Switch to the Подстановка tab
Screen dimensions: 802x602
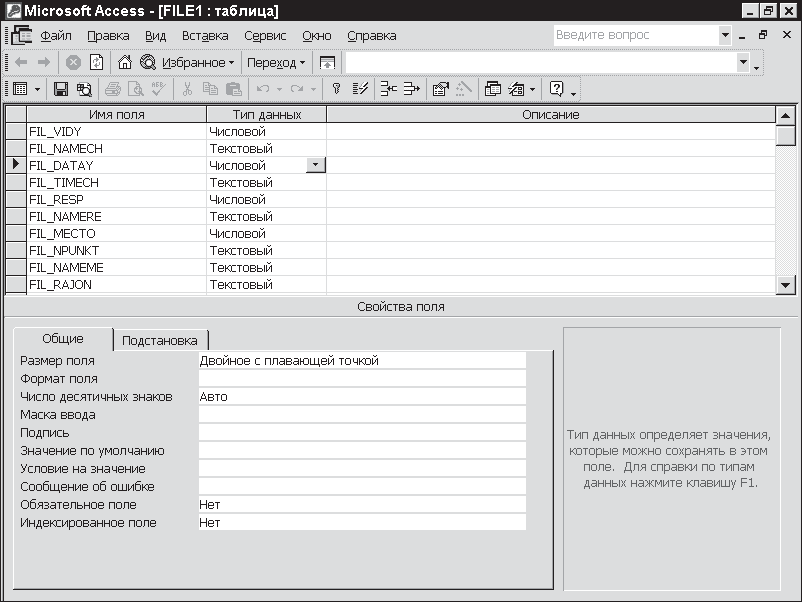coord(160,340)
